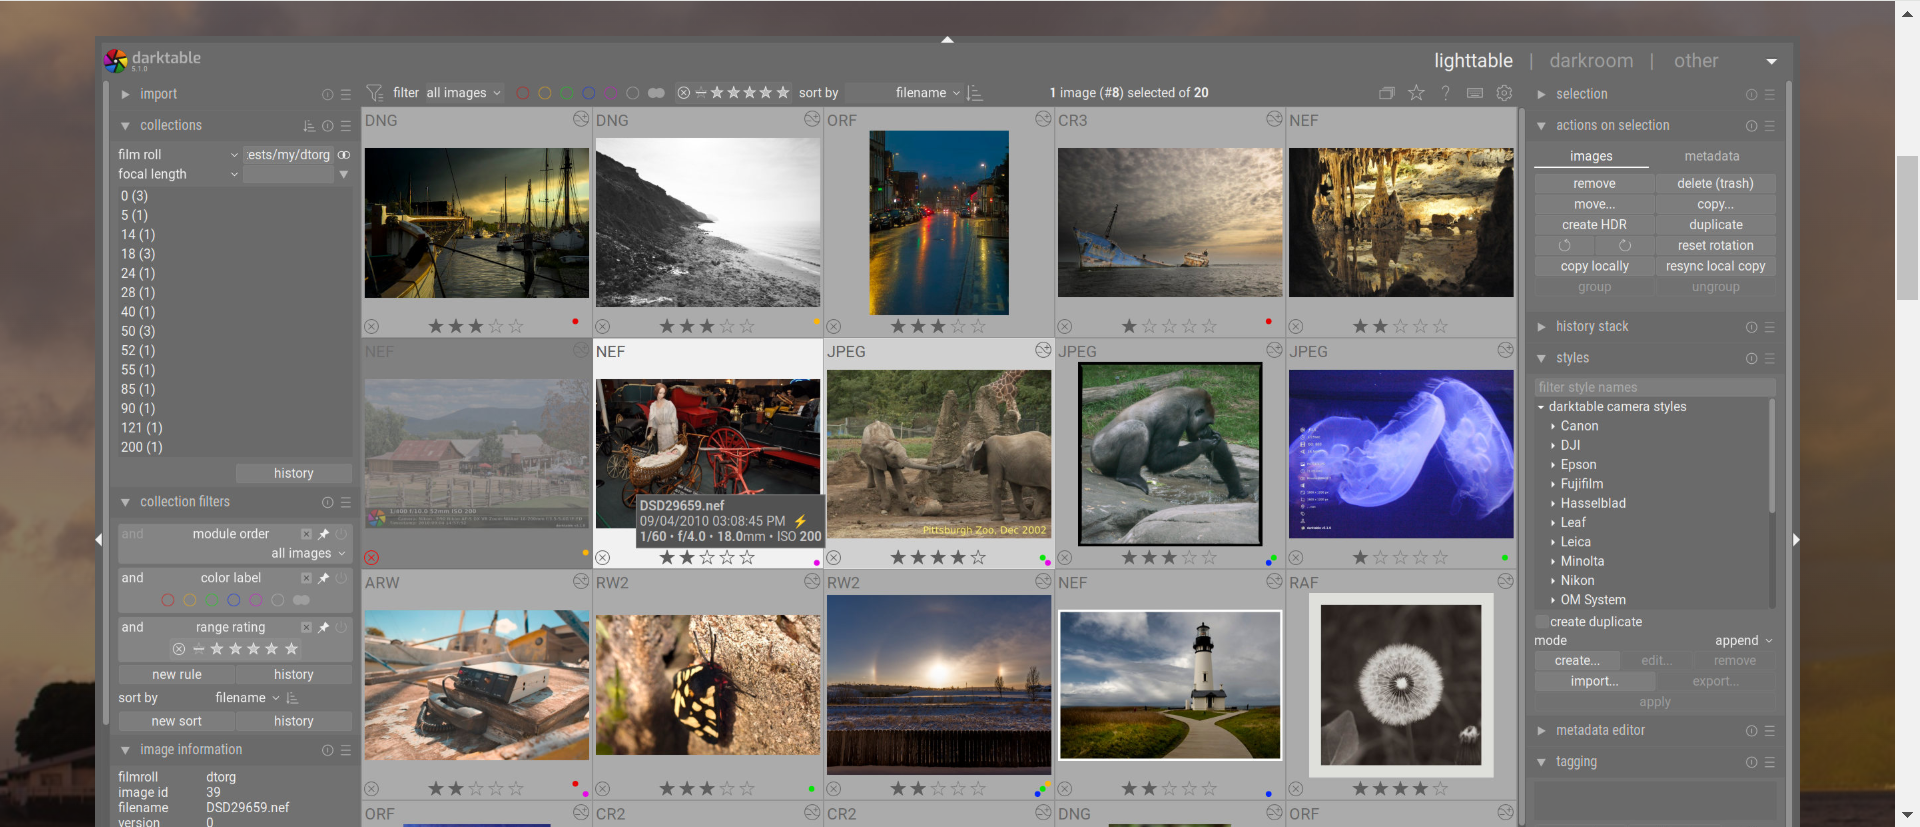Open the focal length property dropdown
The image size is (1920, 827).
pos(178,174)
